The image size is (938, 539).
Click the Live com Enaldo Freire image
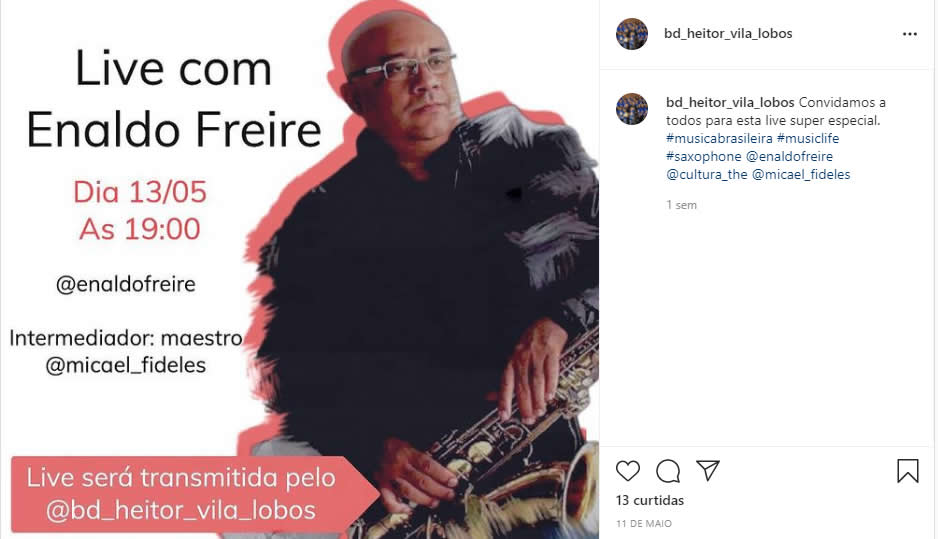pos(300,269)
